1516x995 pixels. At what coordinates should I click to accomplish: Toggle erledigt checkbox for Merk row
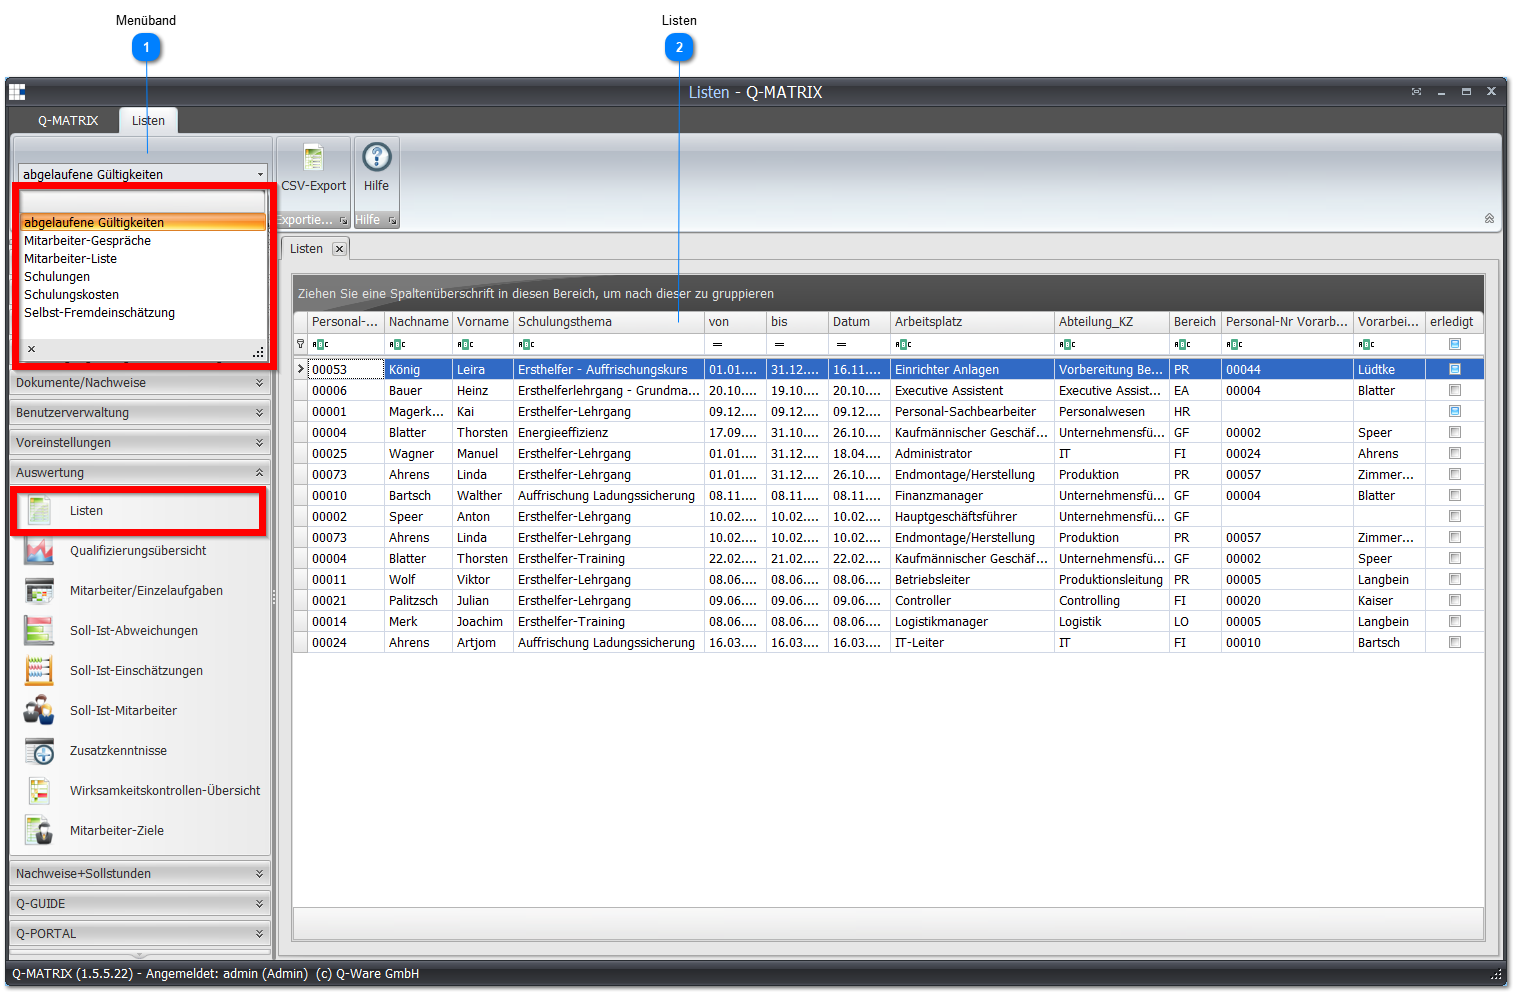click(1455, 622)
